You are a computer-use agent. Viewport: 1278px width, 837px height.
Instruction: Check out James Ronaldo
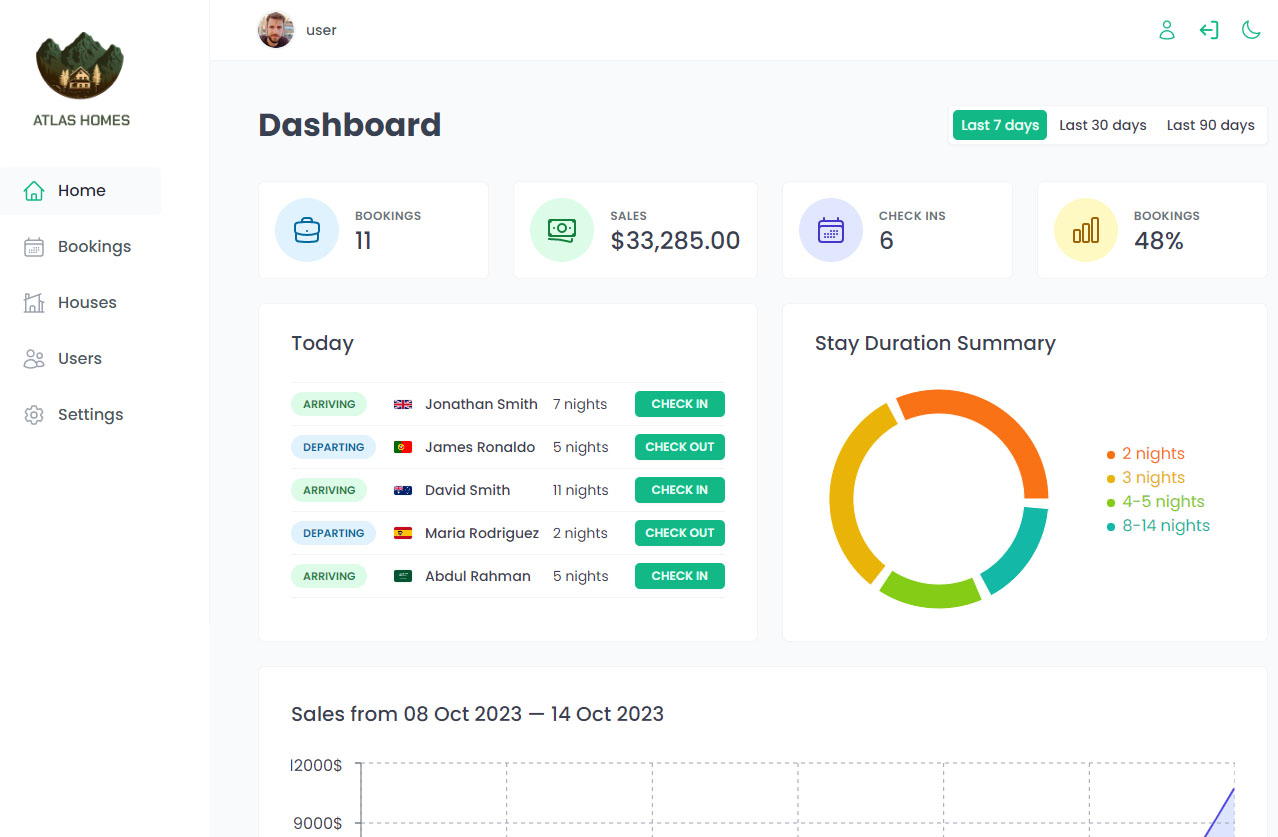click(680, 447)
